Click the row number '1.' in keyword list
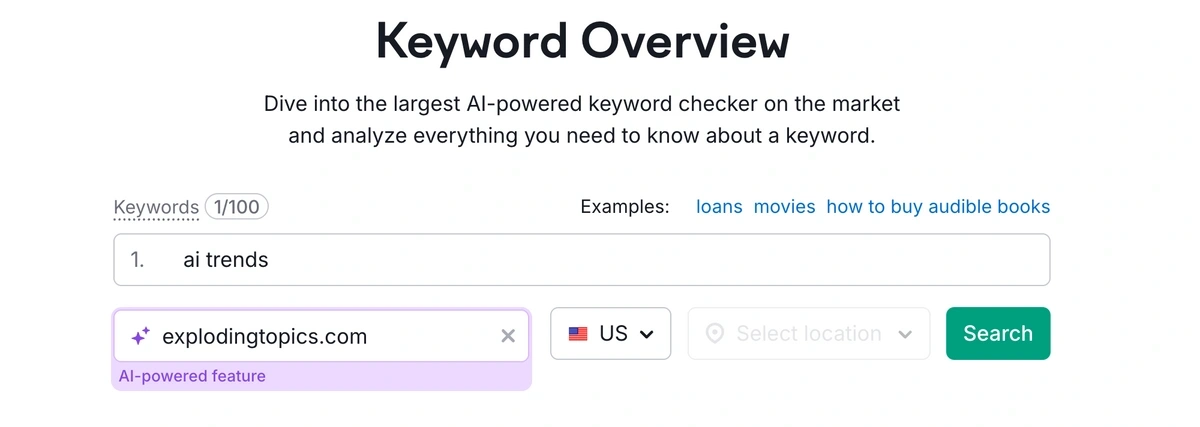Viewport: 1200px width, 427px height. point(137,260)
